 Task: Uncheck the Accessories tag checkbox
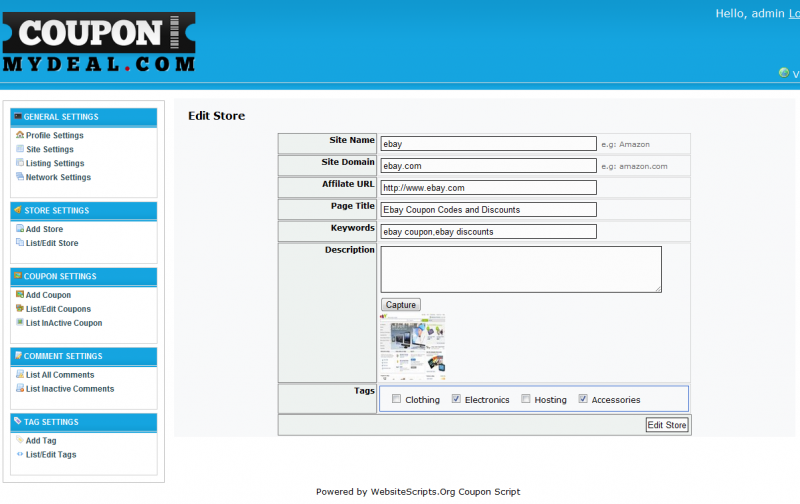[x=583, y=399]
